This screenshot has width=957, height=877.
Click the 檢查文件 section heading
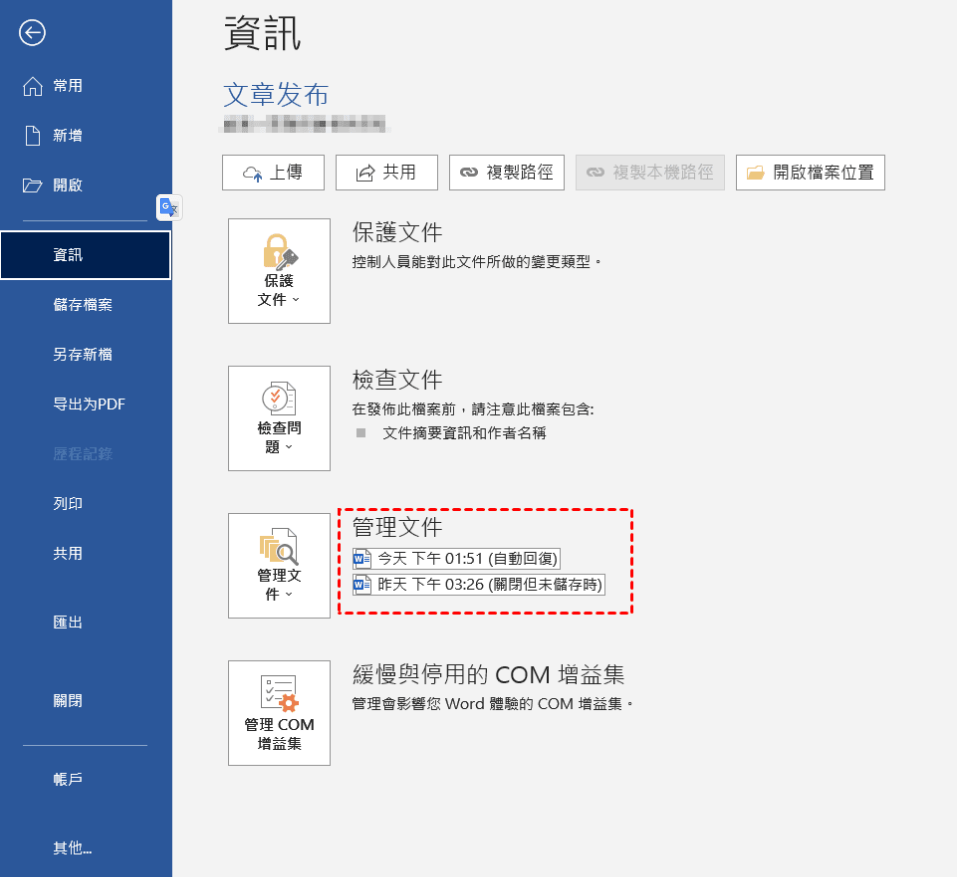coord(397,380)
